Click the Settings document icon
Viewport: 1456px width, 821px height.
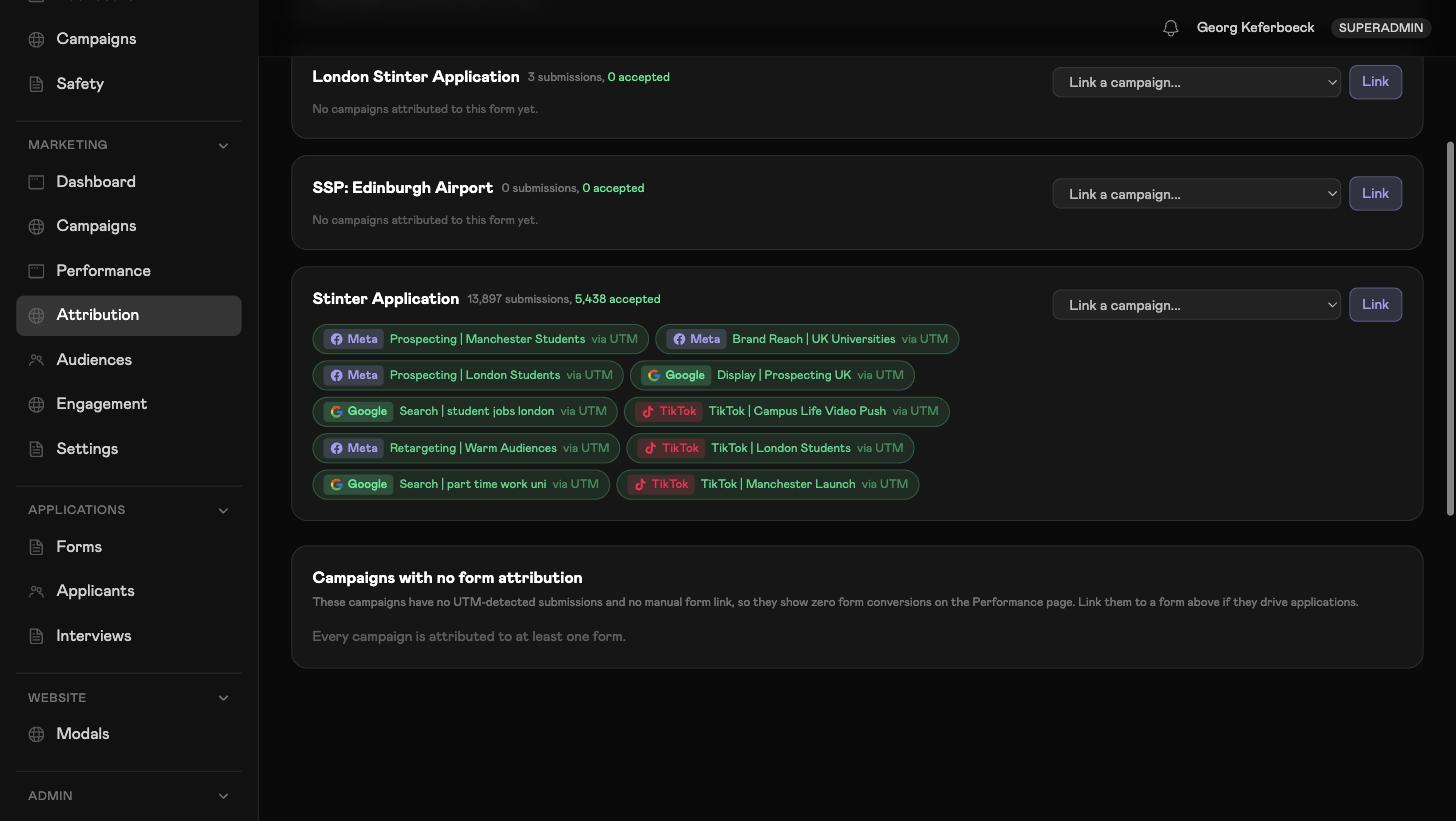pyautogui.click(x=36, y=449)
